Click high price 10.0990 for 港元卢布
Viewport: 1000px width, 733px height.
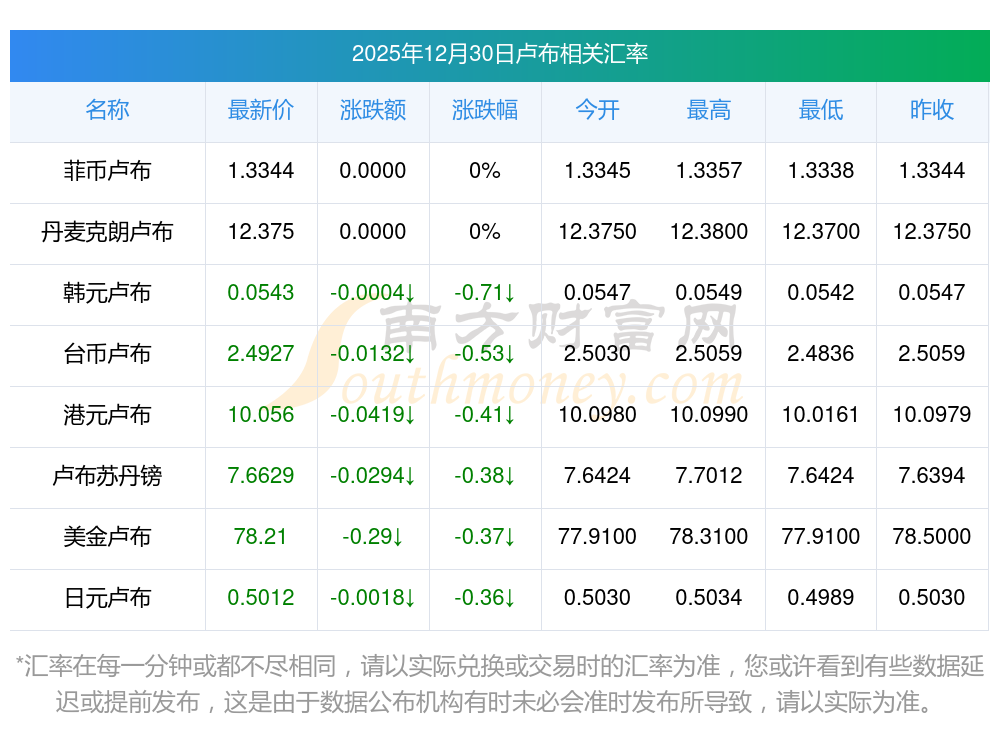[709, 415]
